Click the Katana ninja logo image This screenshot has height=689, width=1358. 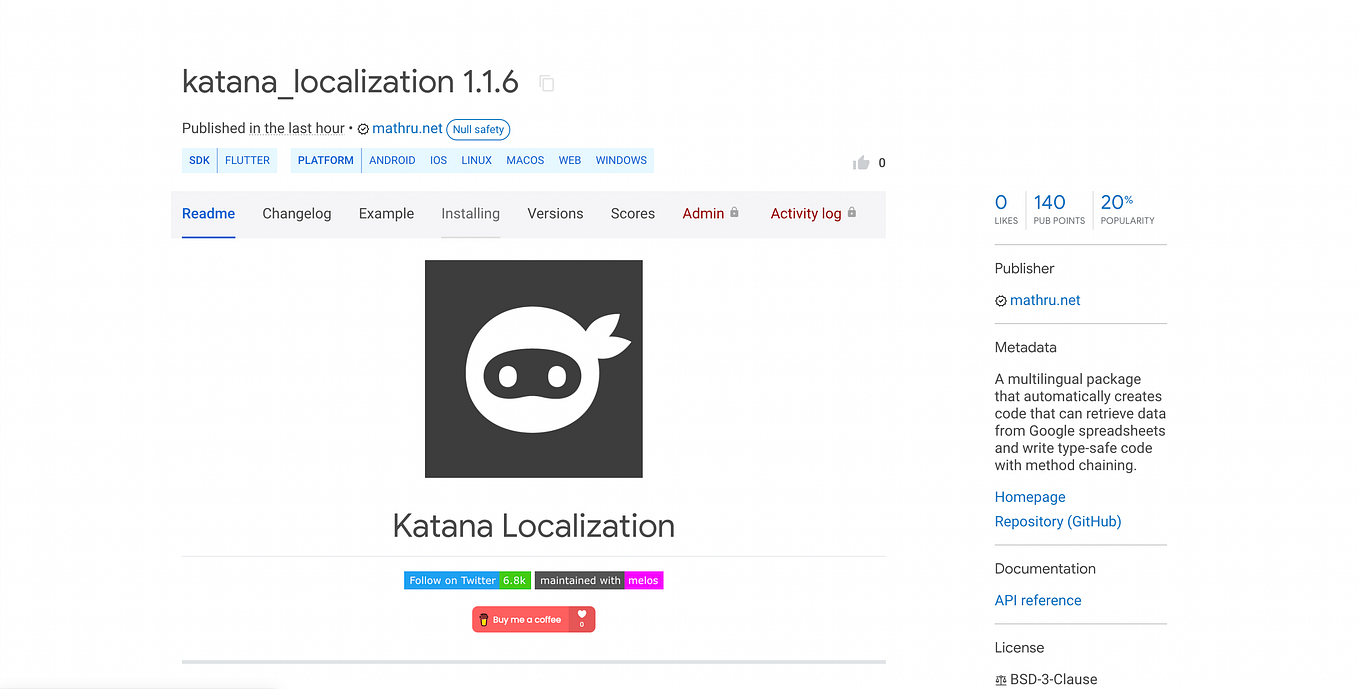pyautogui.click(x=533, y=368)
